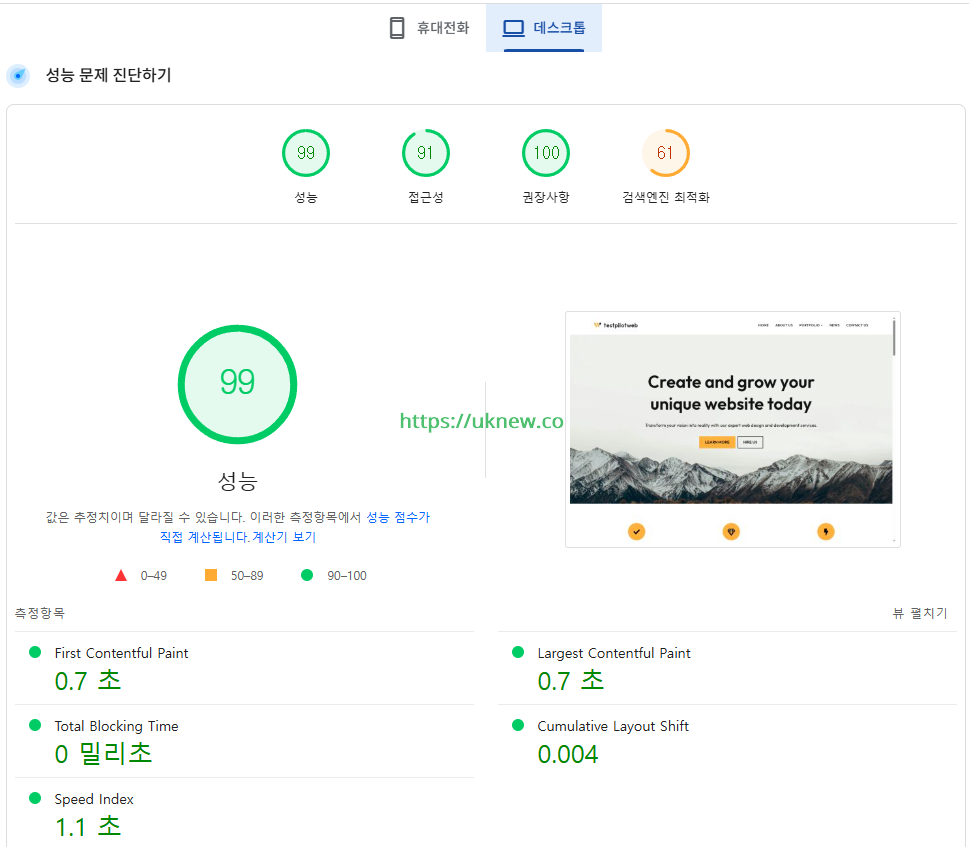Open the PORTFOLIO dropdown in the site preview
The image size is (969, 847).
tap(810, 324)
